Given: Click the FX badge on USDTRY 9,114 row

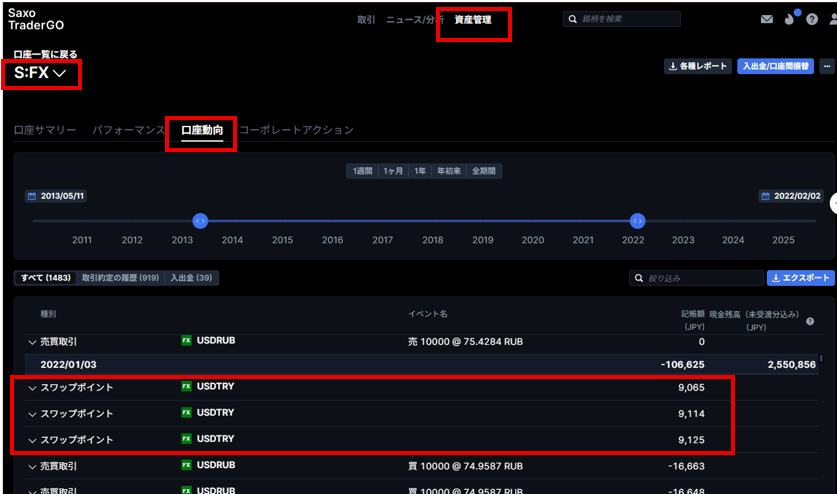Looking at the screenshot, I should pyautogui.click(x=186, y=412).
